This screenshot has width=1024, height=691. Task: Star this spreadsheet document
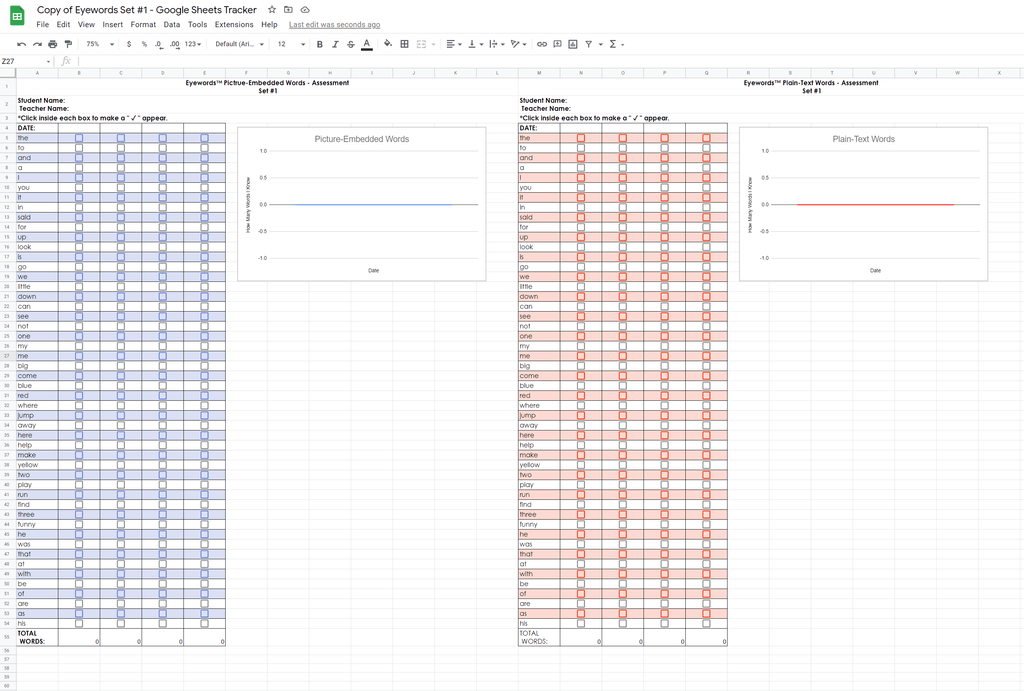coord(272,10)
